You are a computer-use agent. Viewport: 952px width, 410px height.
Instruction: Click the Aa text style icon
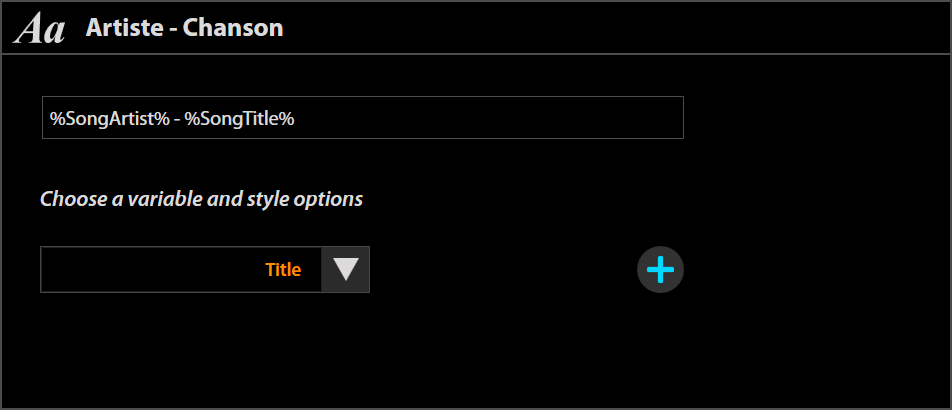click(x=40, y=29)
